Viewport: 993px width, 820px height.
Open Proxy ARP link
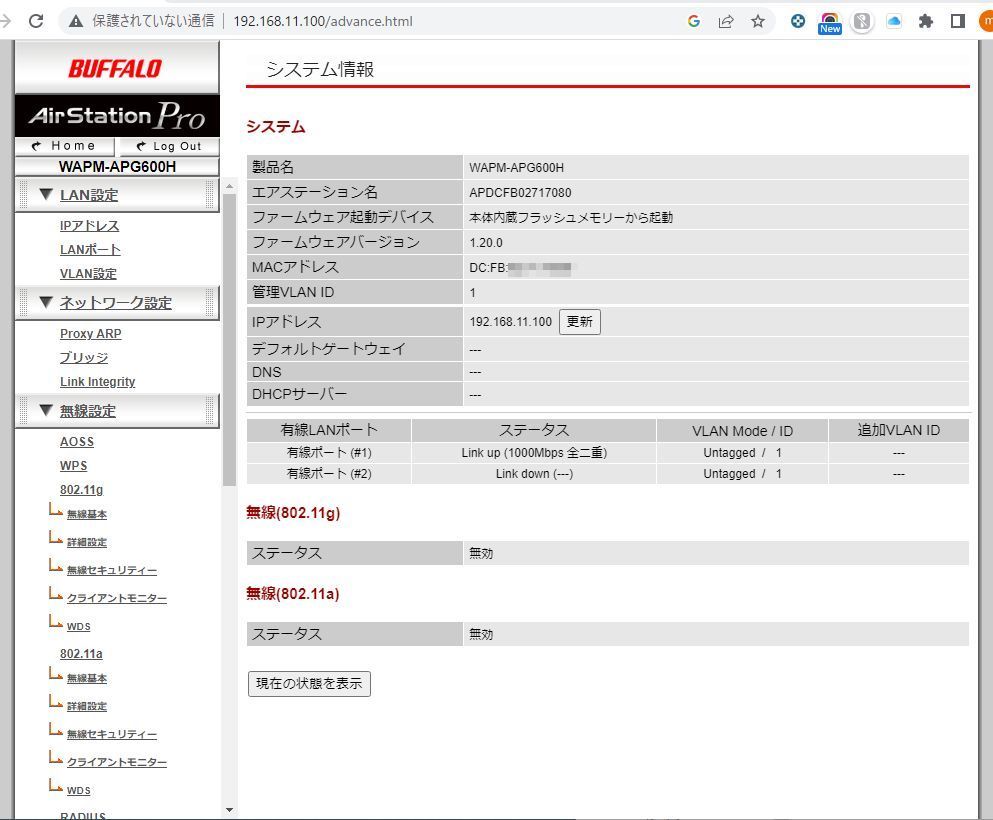tap(91, 333)
